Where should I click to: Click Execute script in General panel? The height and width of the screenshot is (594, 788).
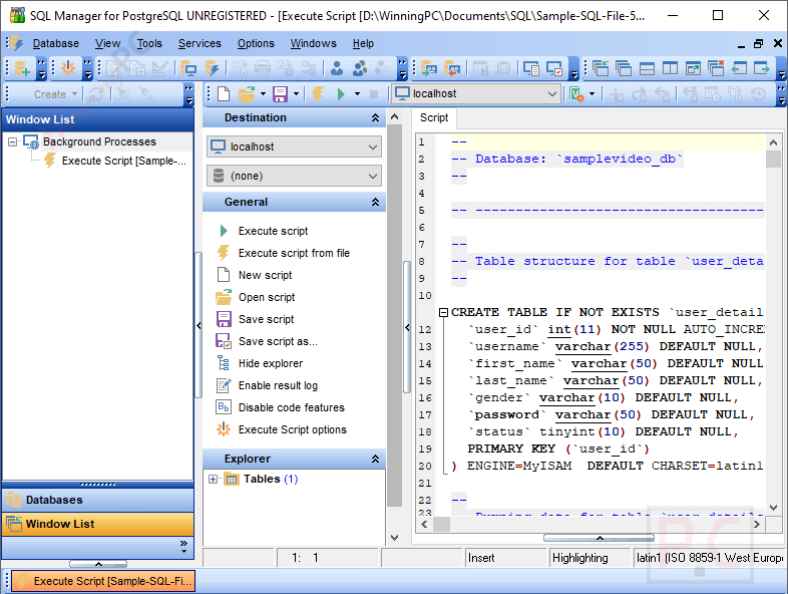point(273,231)
